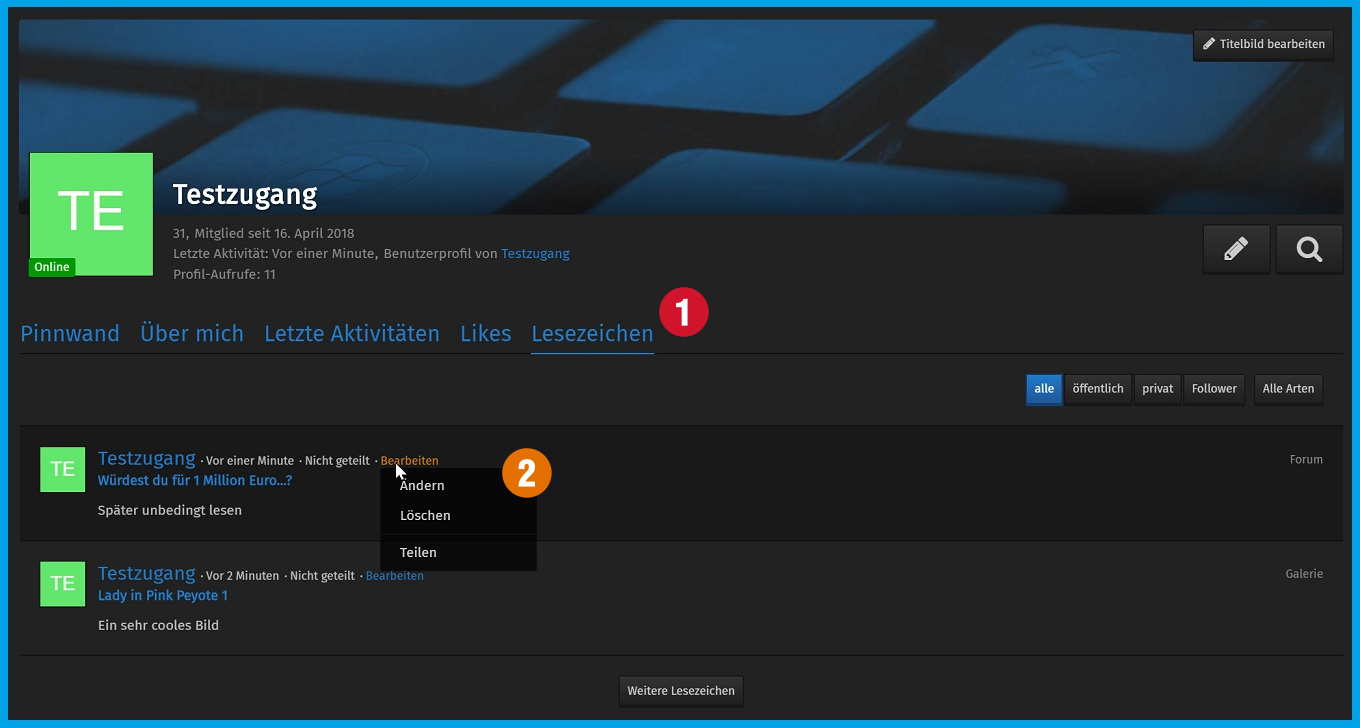Click the magnifier search icon button
Image resolution: width=1360 pixels, height=728 pixels.
click(x=1309, y=249)
